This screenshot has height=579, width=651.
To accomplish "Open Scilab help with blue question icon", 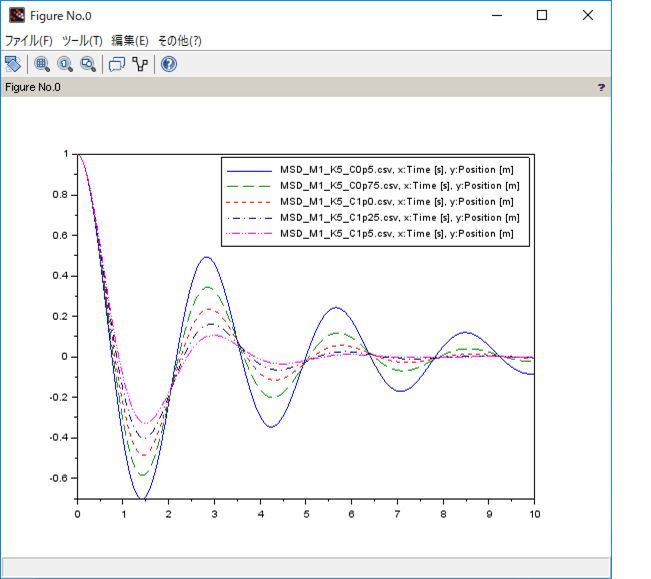I will pos(169,64).
